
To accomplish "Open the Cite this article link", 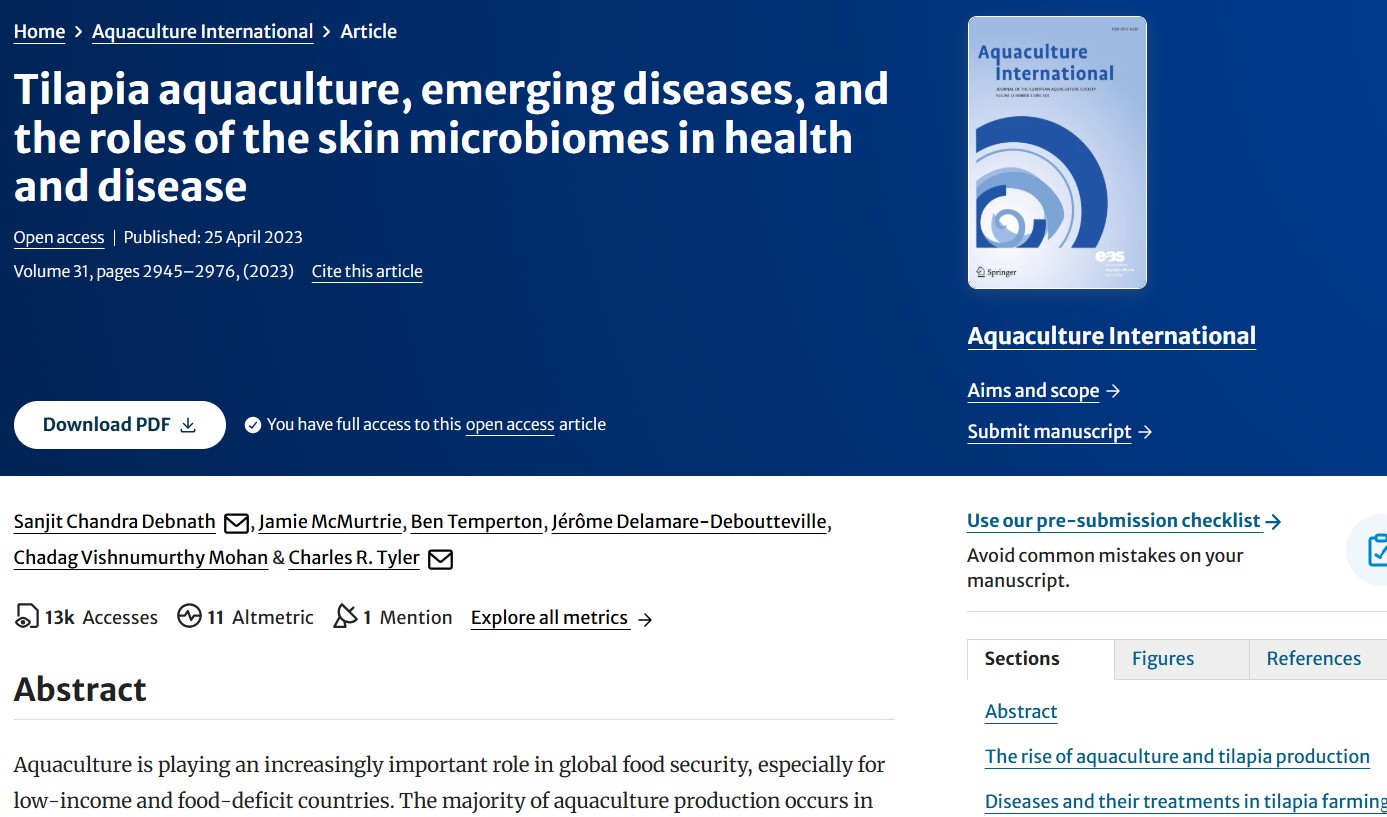I will coord(367,271).
